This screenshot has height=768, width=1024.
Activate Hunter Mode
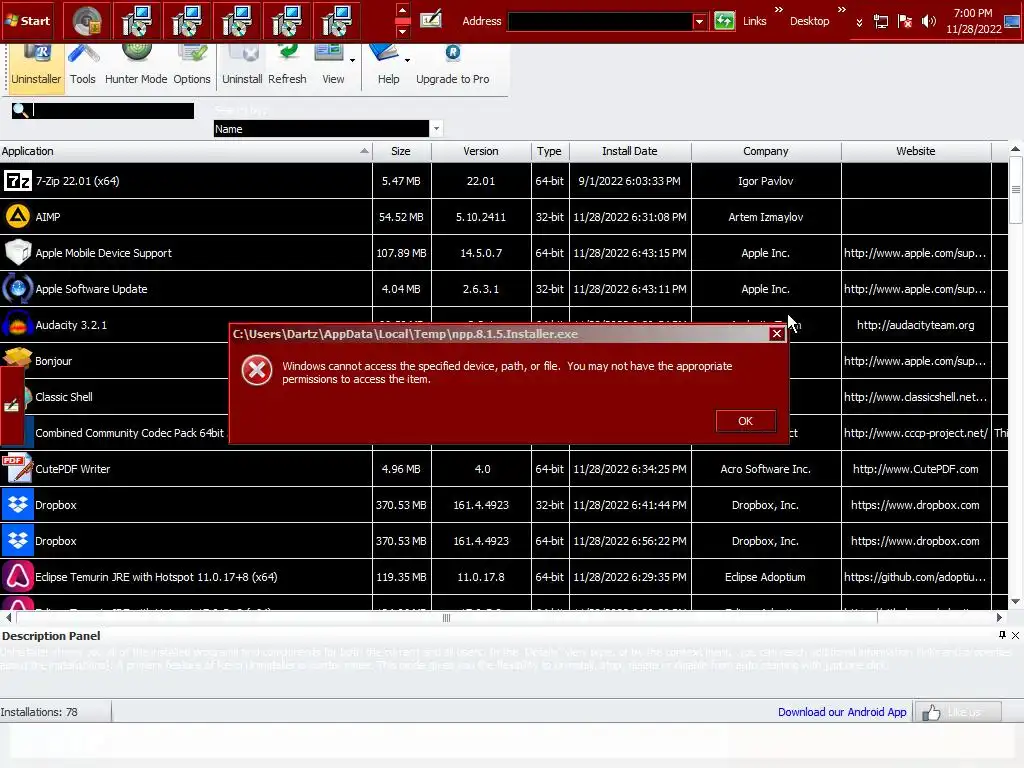click(x=136, y=68)
